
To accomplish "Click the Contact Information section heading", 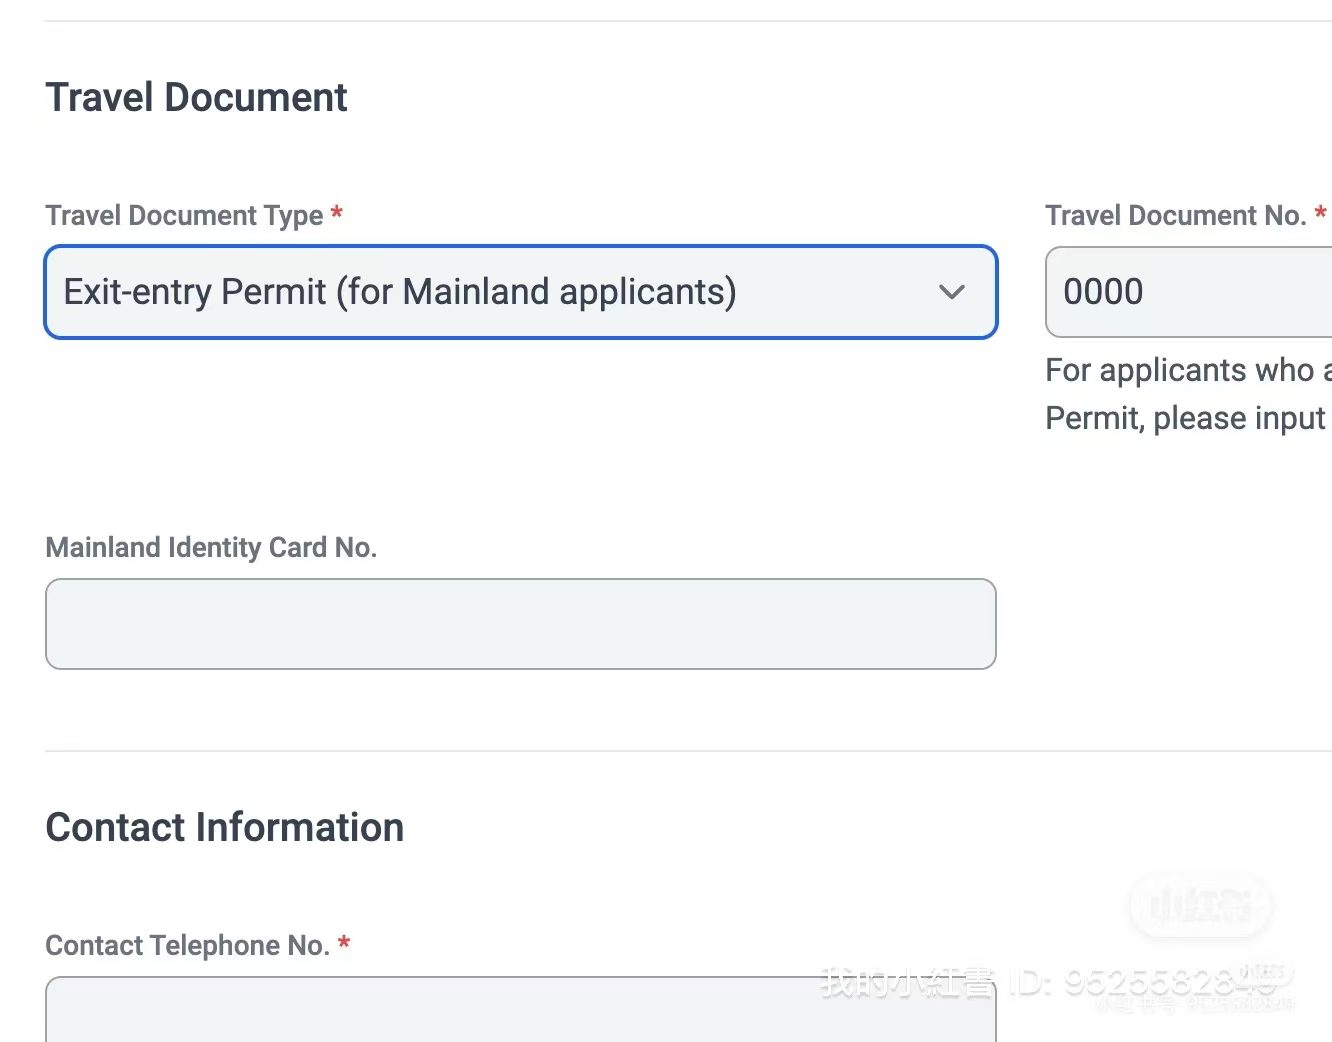I will pos(225,827).
